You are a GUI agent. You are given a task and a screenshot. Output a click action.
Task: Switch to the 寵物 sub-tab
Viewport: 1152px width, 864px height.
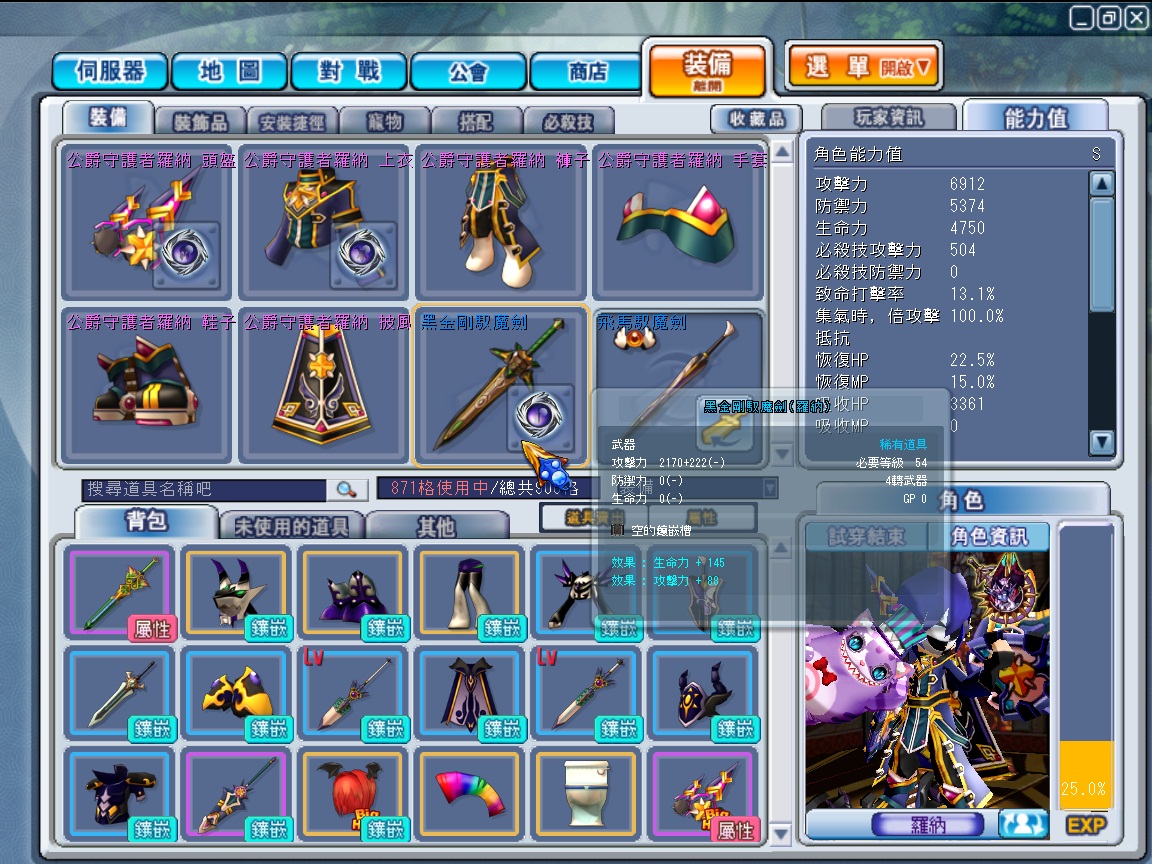coord(385,121)
